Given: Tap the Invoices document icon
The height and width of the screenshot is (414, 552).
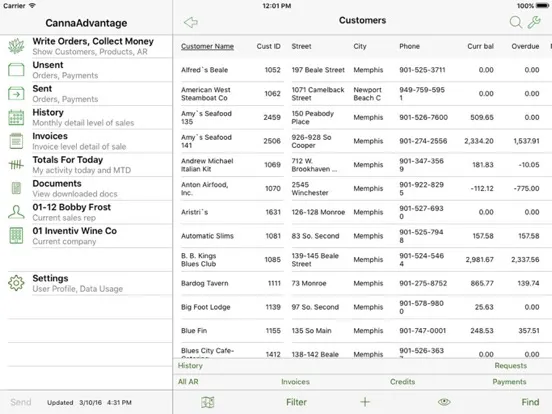Looking at the screenshot, I should coord(16,141).
